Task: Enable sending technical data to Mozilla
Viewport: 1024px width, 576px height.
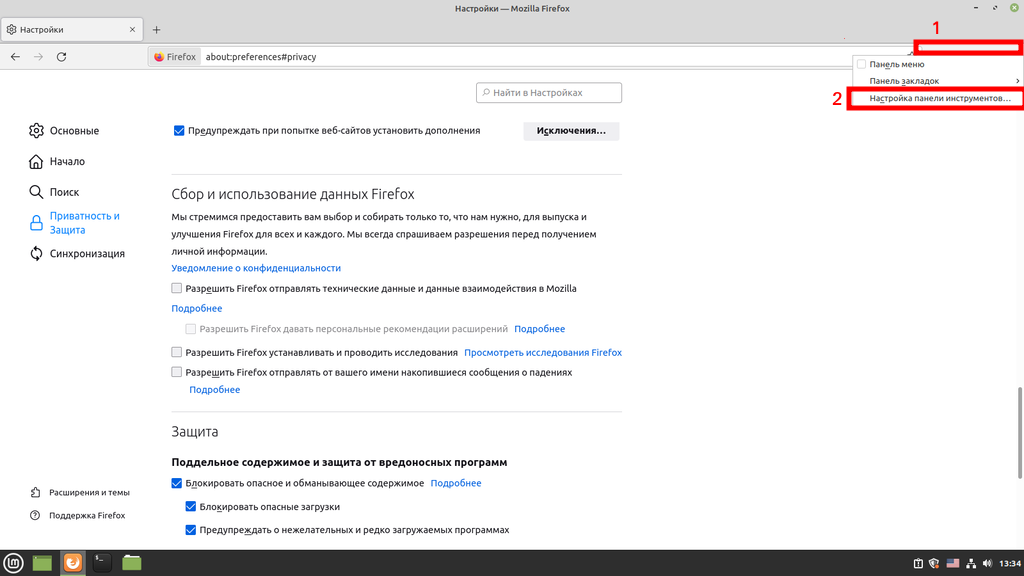Action: tap(177, 288)
